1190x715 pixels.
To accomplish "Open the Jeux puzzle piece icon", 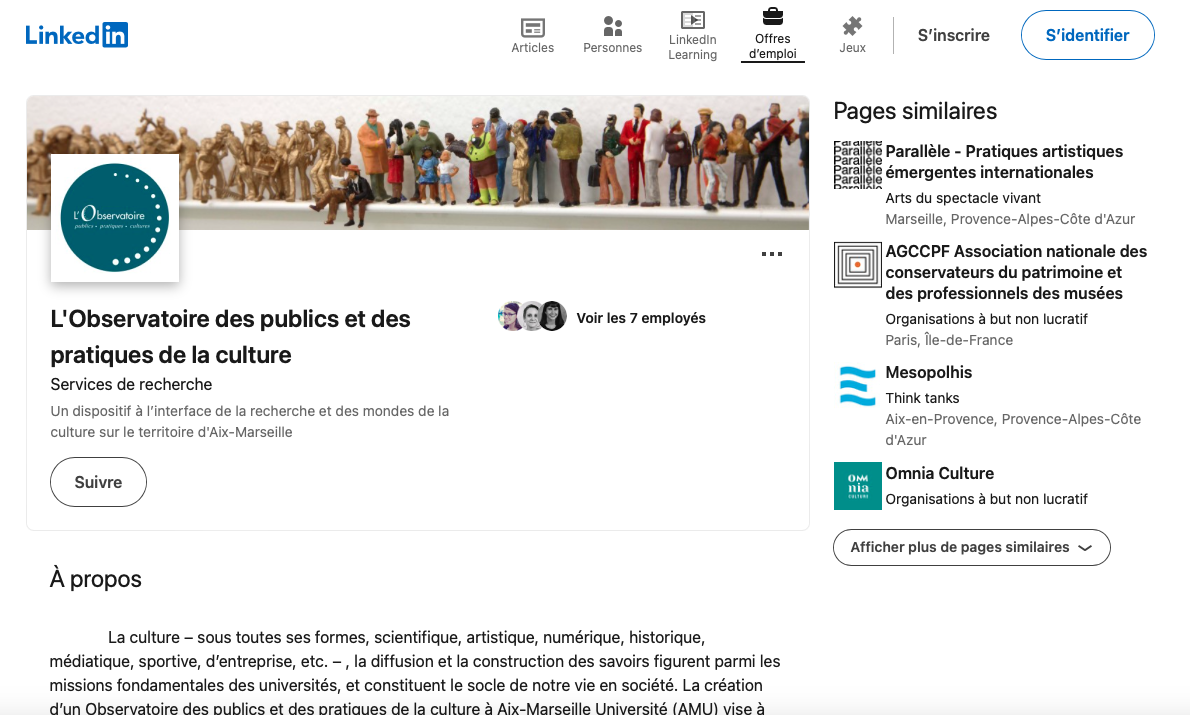I will [x=852, y=27].
